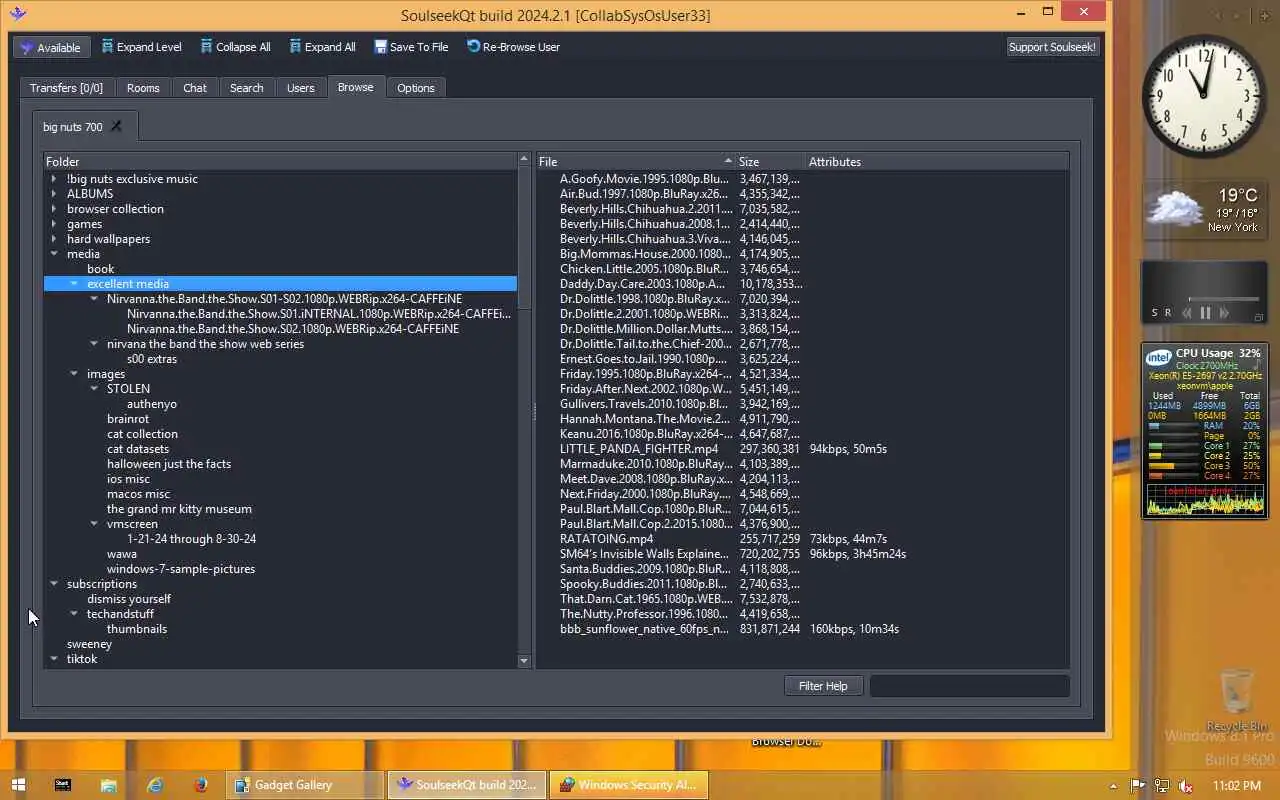
Task: Click the Filter Help button
Action: coord(823,686)
